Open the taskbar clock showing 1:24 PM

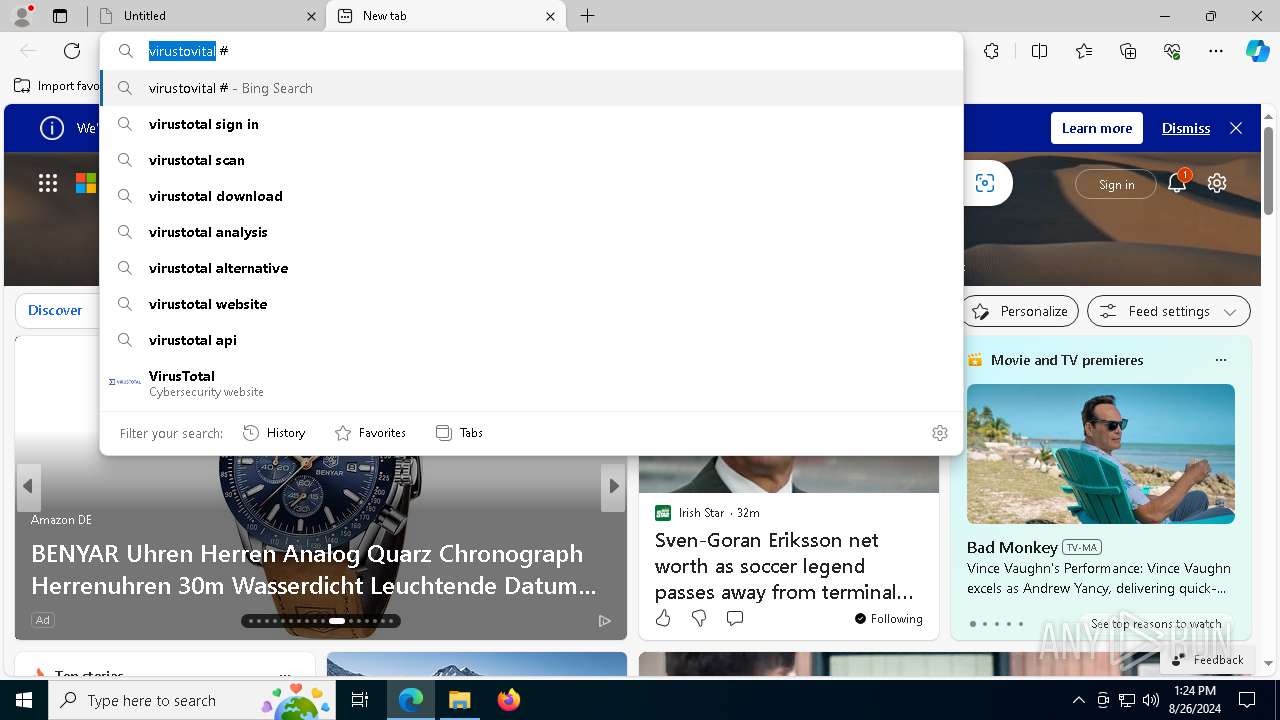pyautogui.click(x=1195, y=700)
